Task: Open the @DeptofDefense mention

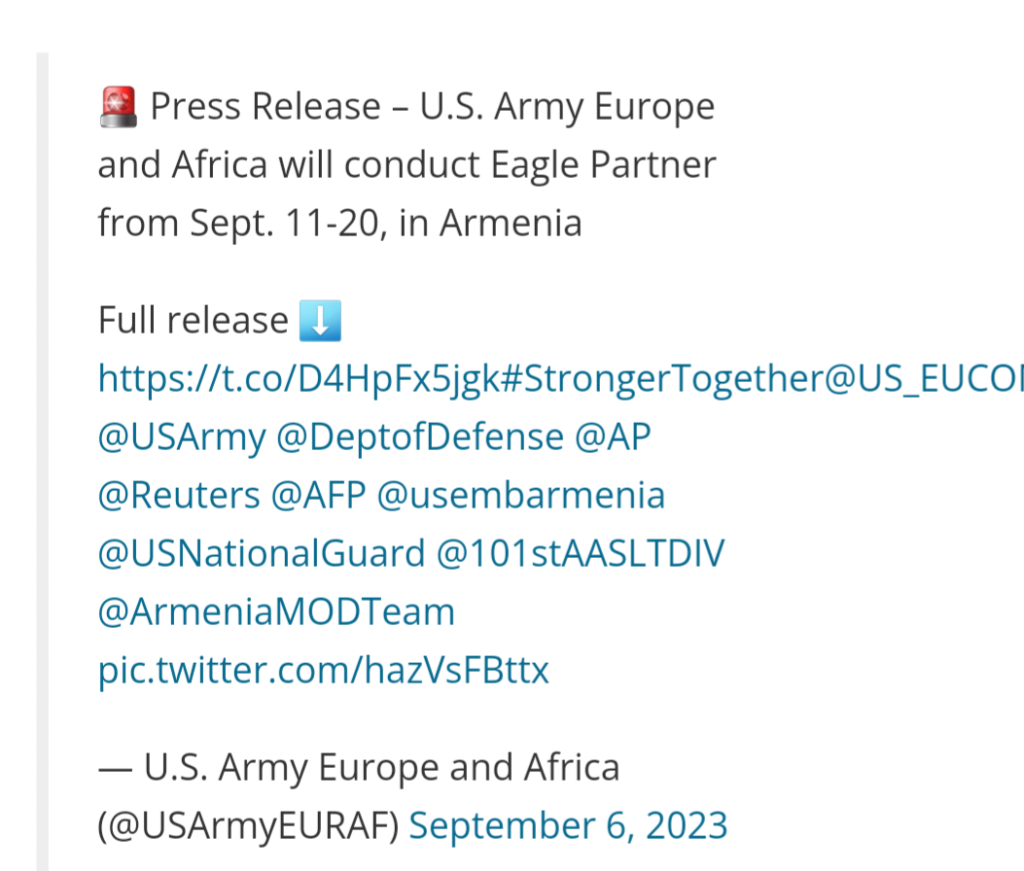Action: (x=420, y=437)
